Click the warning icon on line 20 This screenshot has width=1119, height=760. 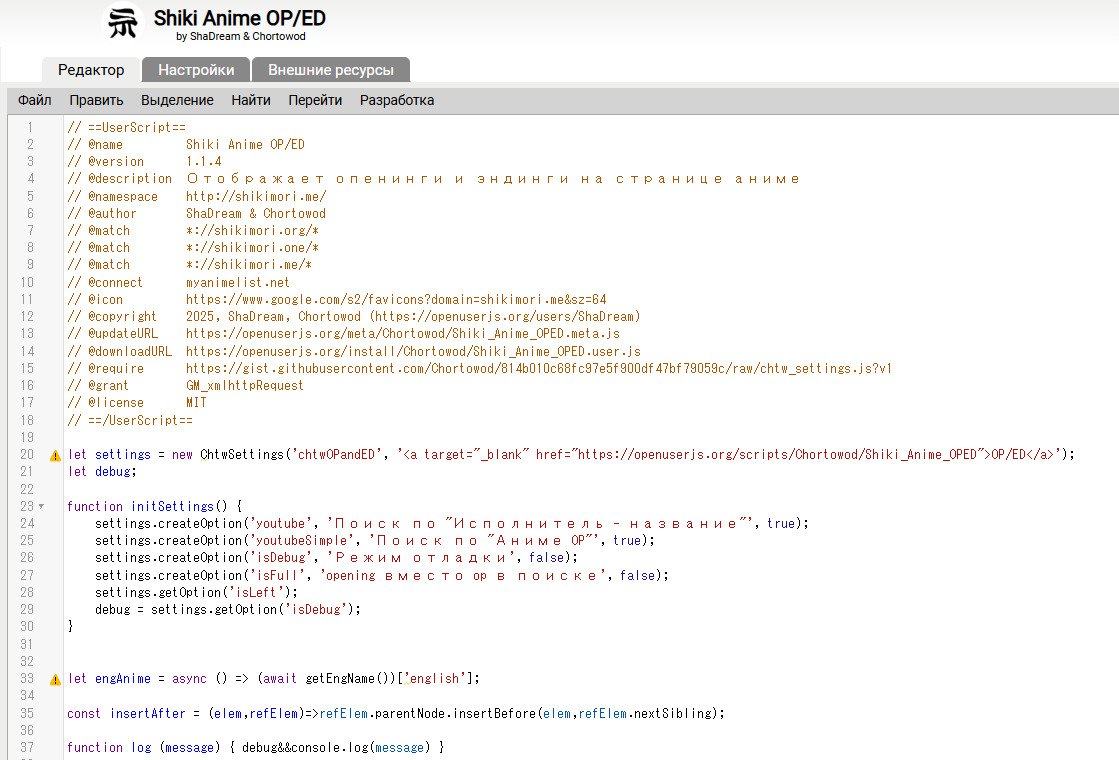(x=56, y=455)
